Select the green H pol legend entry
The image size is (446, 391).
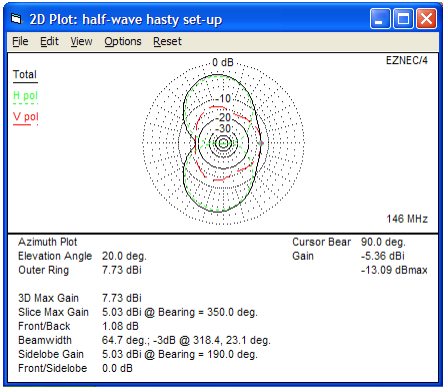[x=25, y=96]
